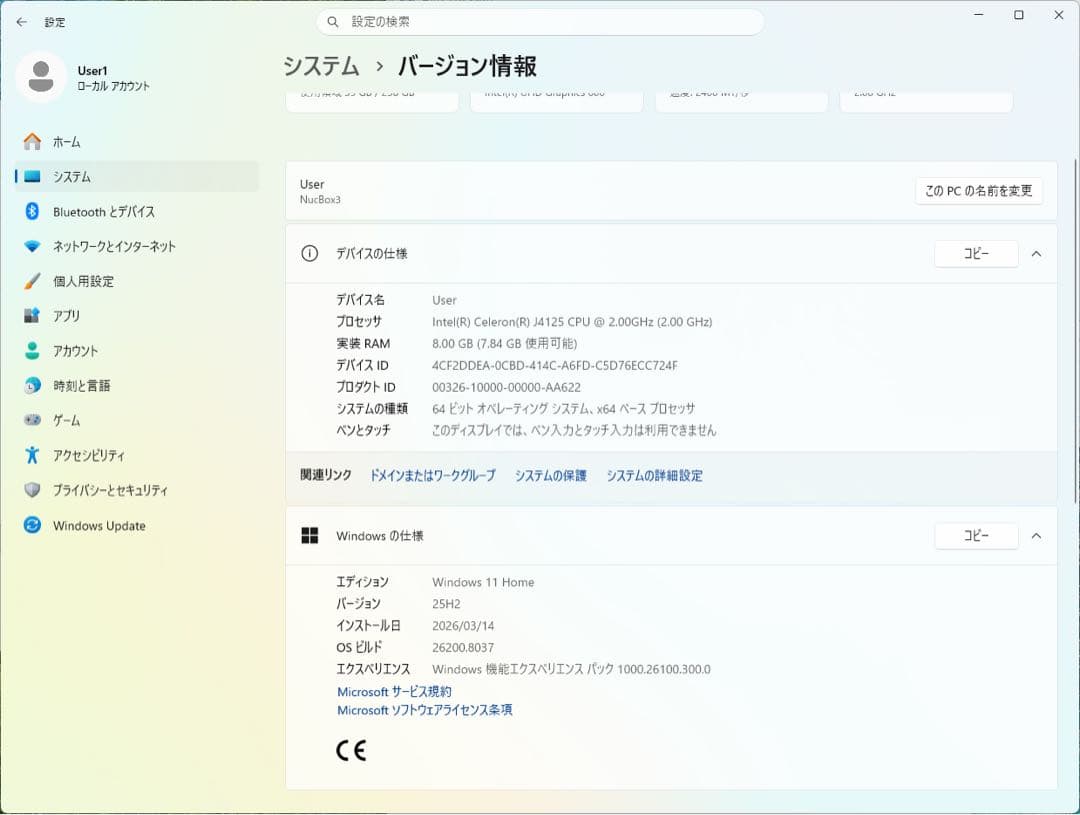
Task: Click the Accounts person icon
Action: [32, 351]
